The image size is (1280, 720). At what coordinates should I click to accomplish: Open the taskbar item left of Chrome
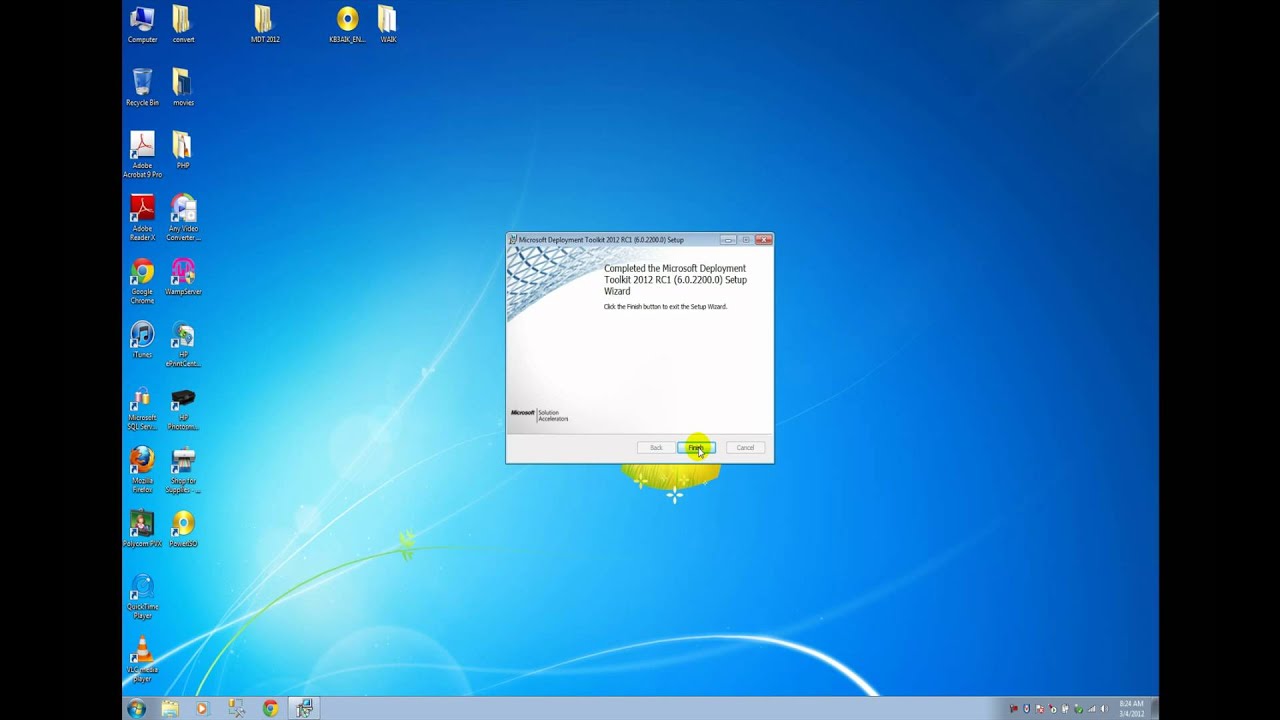pyautogui.click(x=236, y=708)
